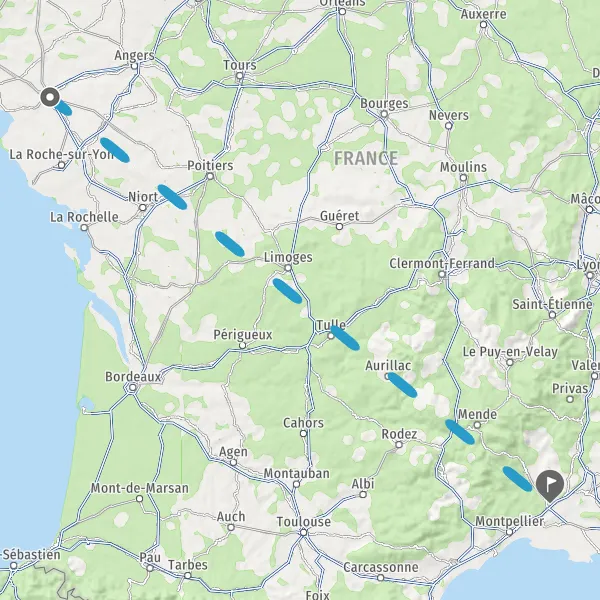Click the Saint-Étienne city label

552,304
